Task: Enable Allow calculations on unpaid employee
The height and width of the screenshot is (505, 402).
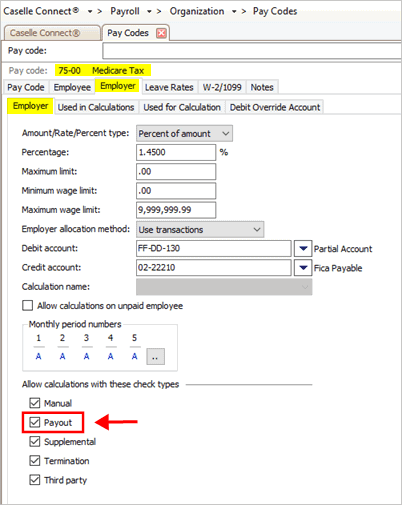Action: (x=27, y=306)
